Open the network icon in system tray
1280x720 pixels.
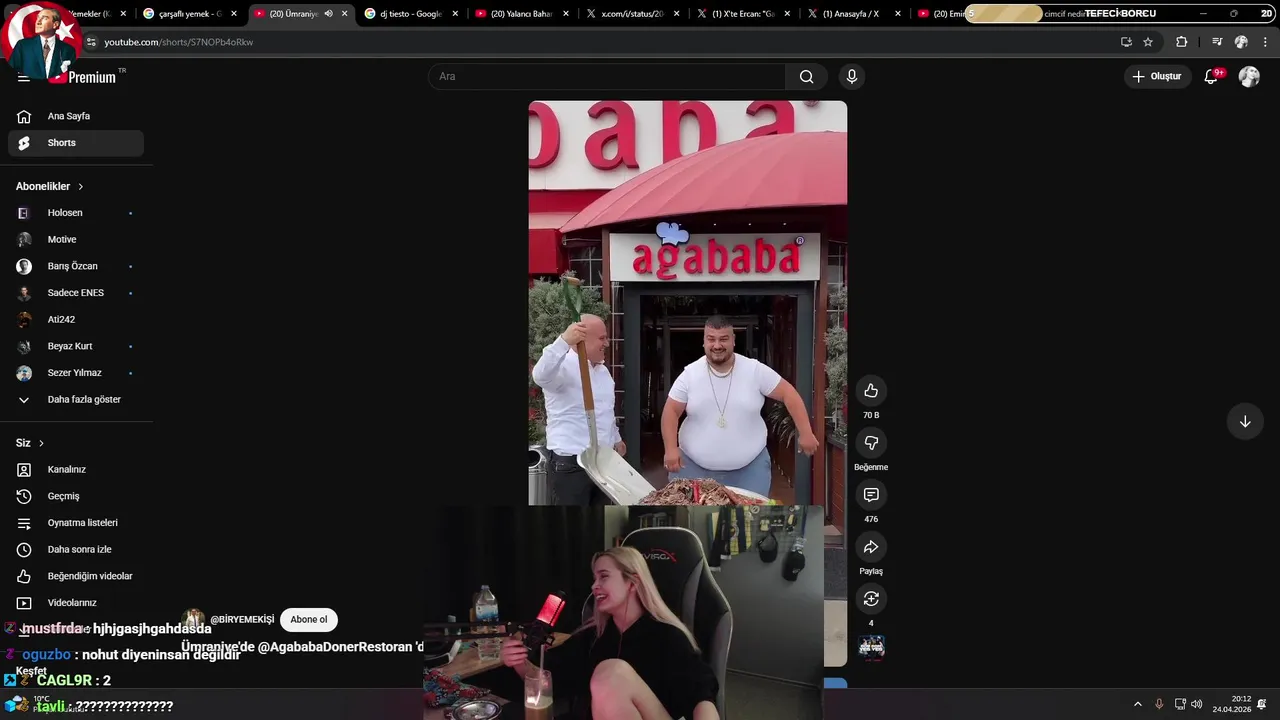point(1180,704)
